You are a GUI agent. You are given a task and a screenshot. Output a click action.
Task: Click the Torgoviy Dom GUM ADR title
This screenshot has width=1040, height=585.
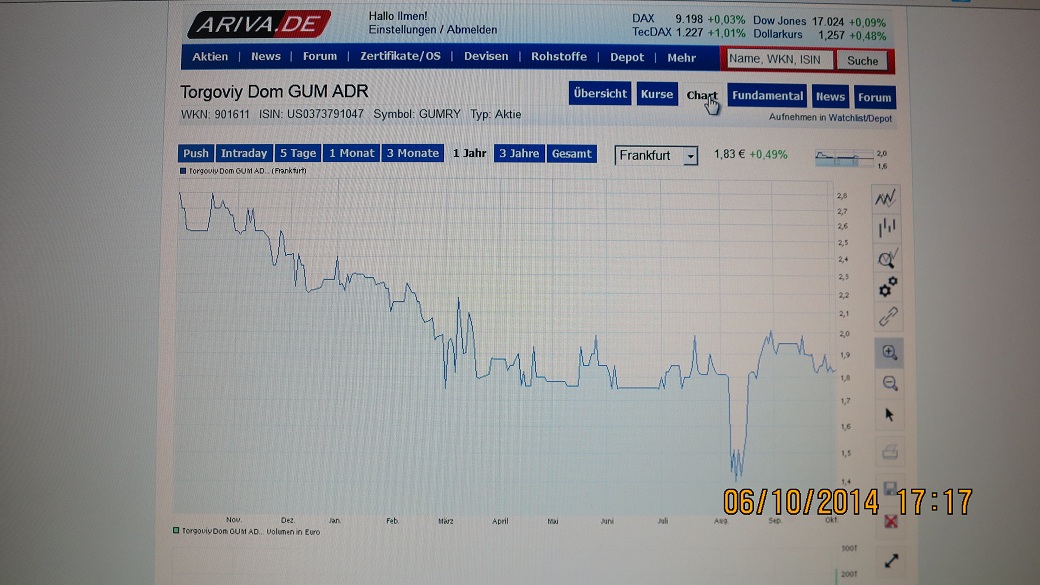[x=274, y=92]
